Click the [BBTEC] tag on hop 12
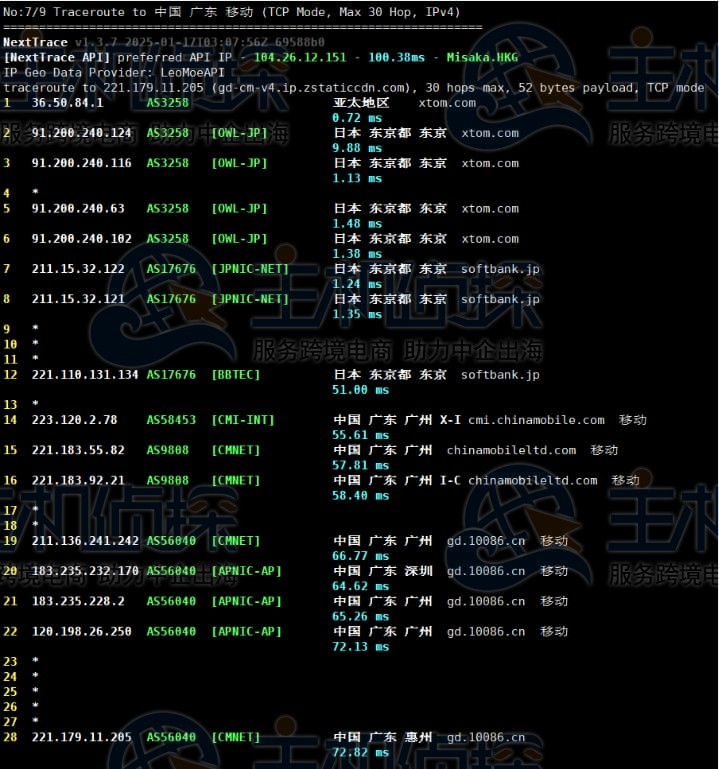Screen dimensions: 719x769 [235, 375]
